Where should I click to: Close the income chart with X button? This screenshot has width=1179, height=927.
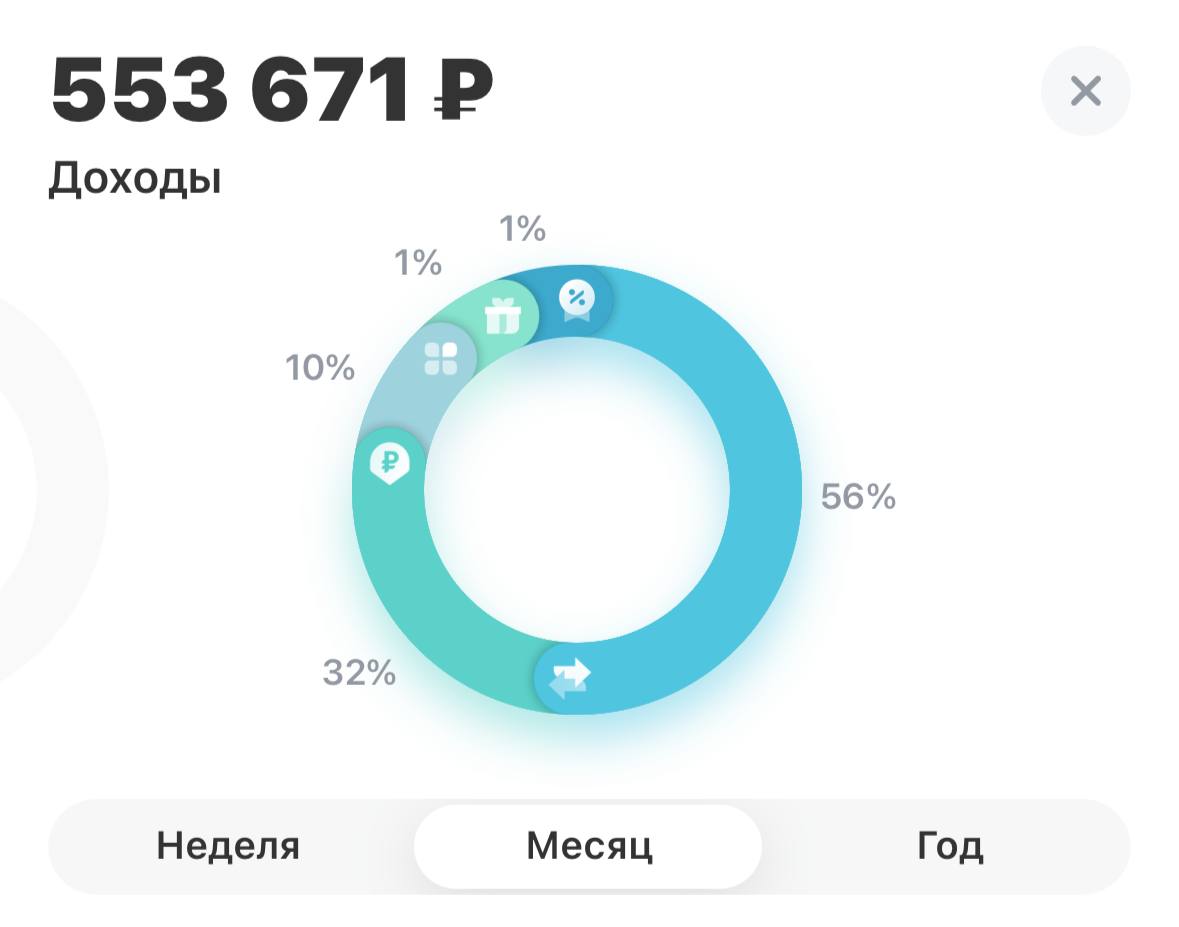(x=1085, y=91)
